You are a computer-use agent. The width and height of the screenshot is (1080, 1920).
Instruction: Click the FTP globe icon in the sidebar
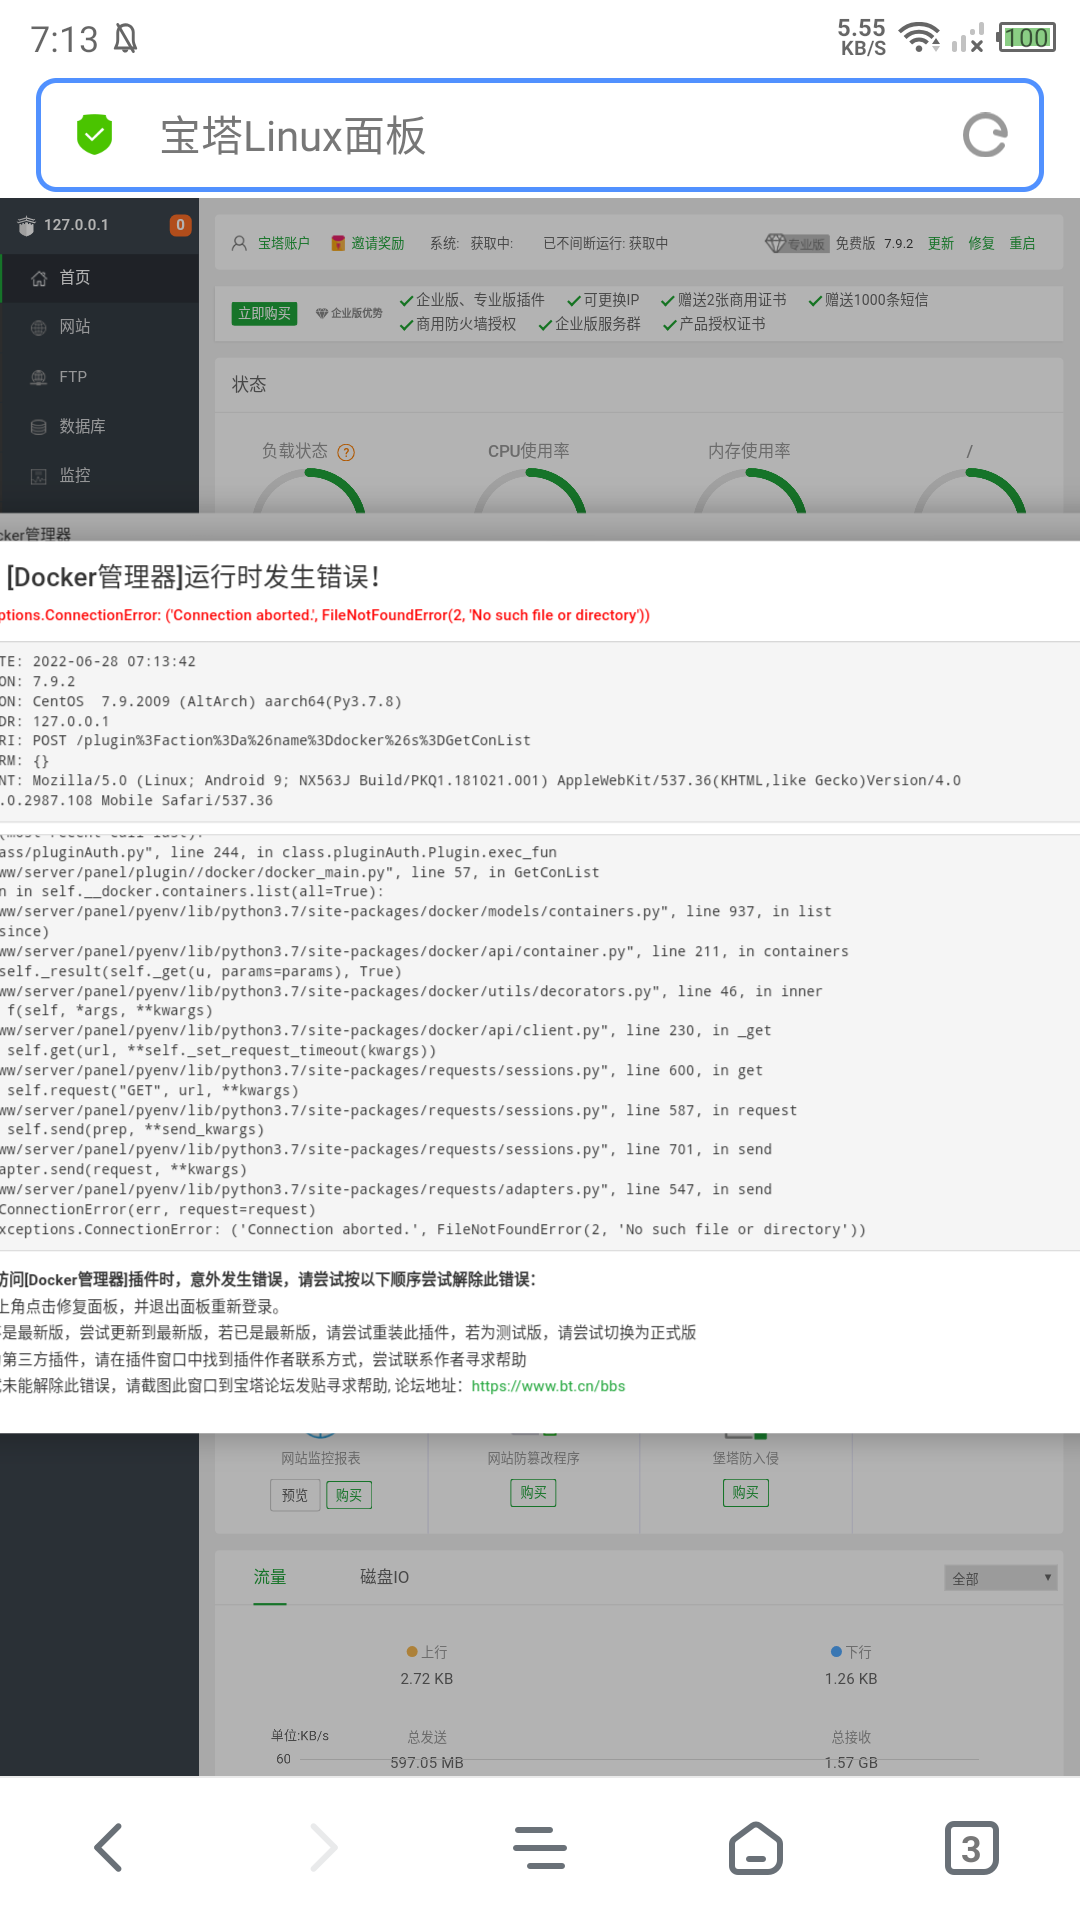pos(39,377)
